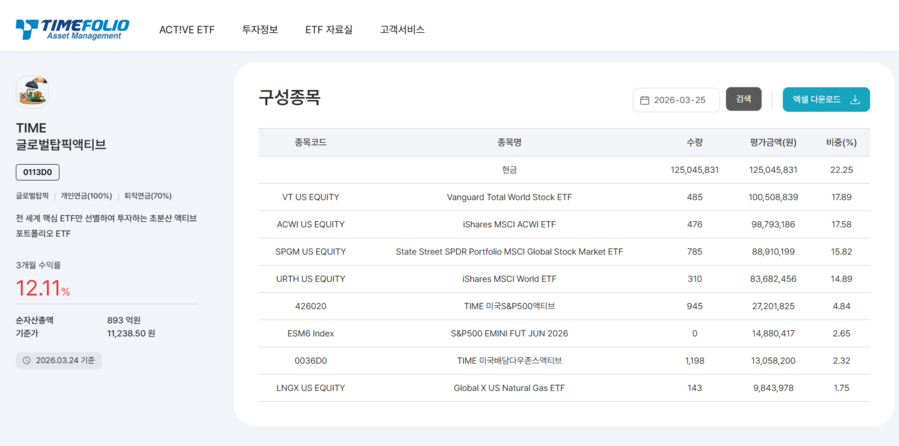Open the ETF 자료실 menu
The width and height of the screenshot is (899, 446).
[329, 30]
